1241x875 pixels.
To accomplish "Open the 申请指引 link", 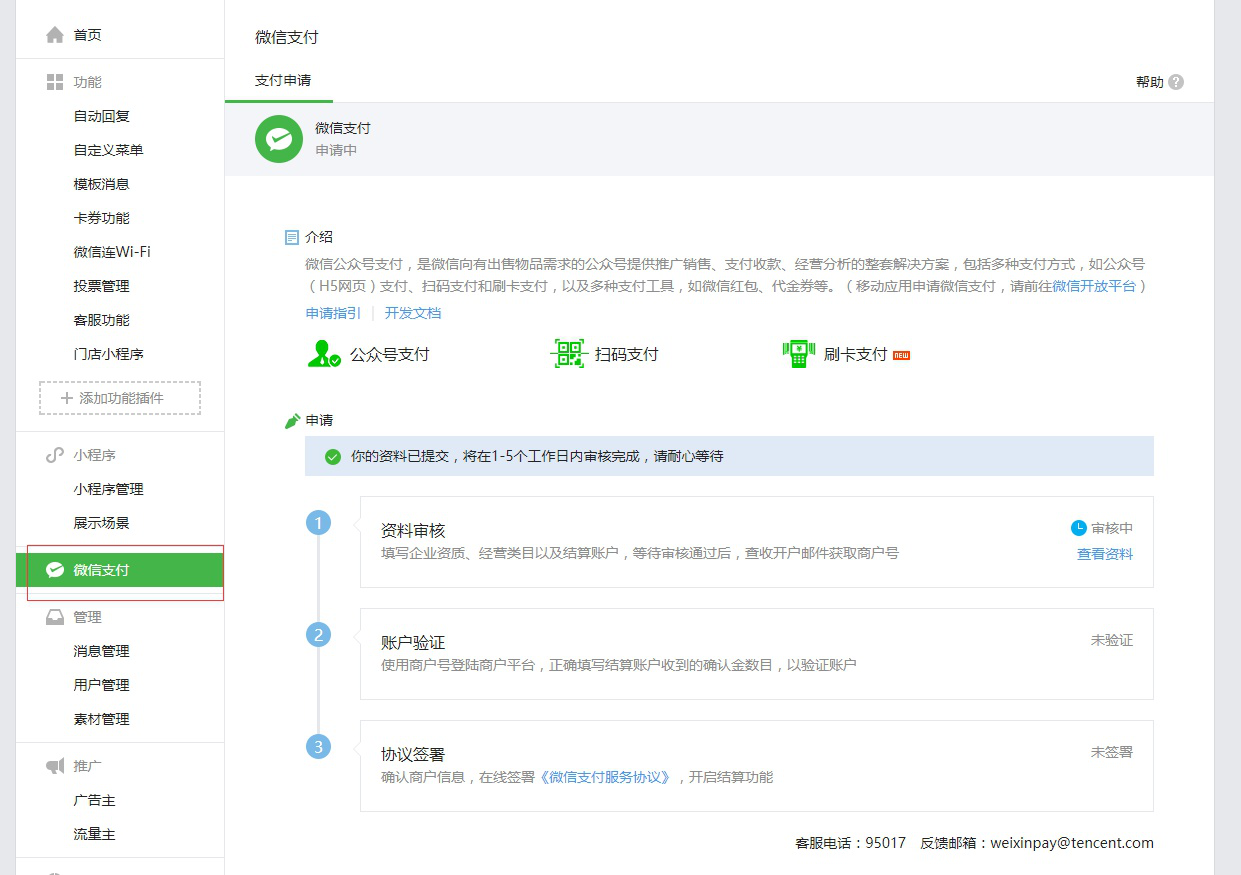I will [x=333, y=313].
